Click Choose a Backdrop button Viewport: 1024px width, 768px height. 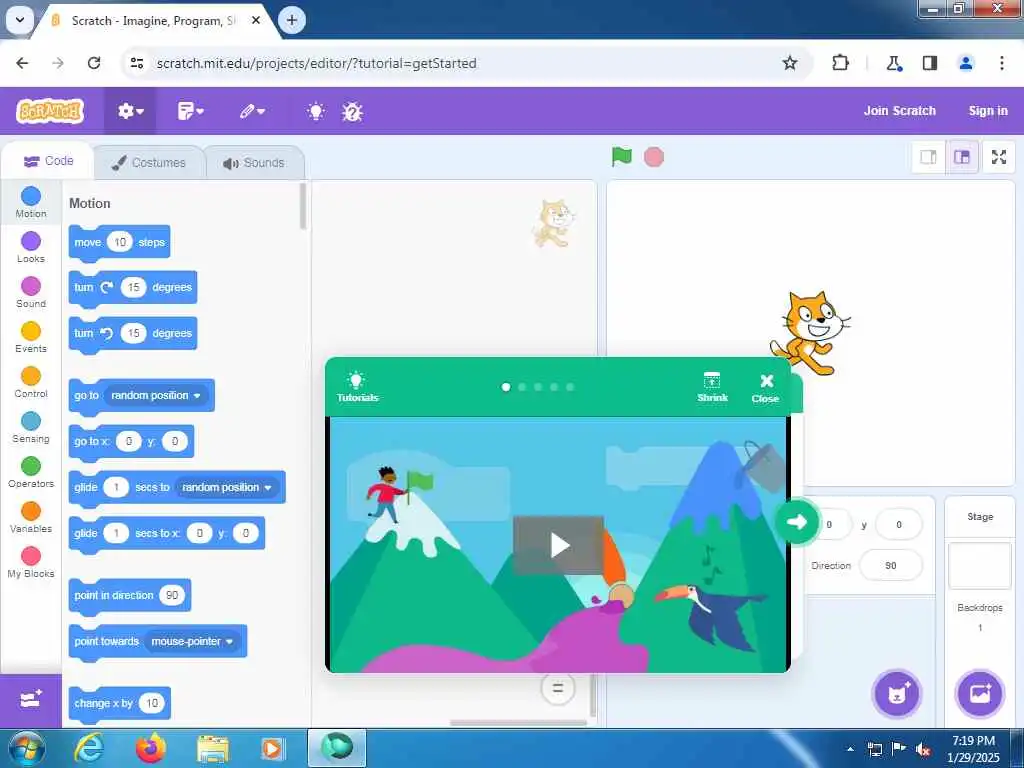coord(980,694)
